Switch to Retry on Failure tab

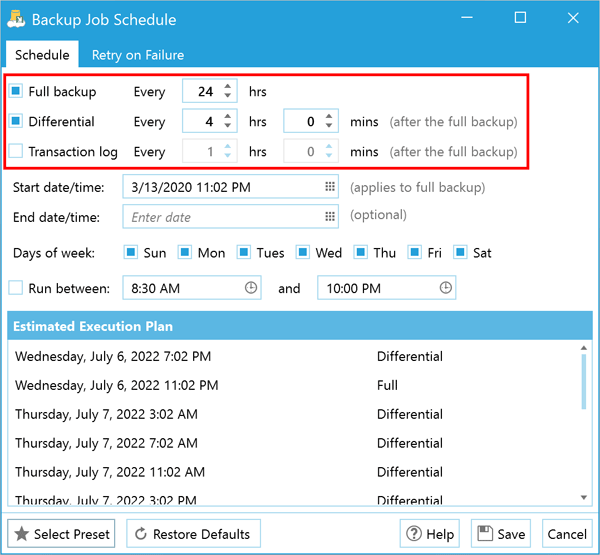point(138,55)
